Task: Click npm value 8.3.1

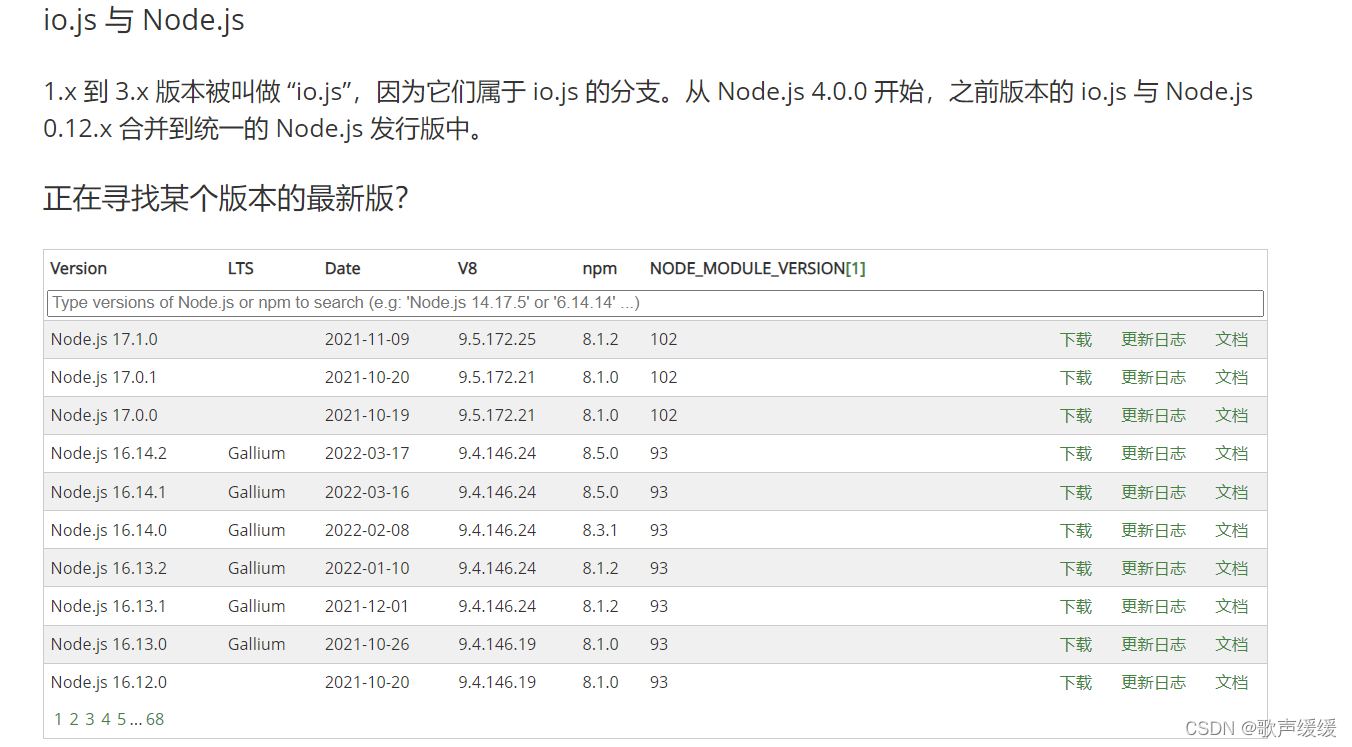Action: pos(601,530)
